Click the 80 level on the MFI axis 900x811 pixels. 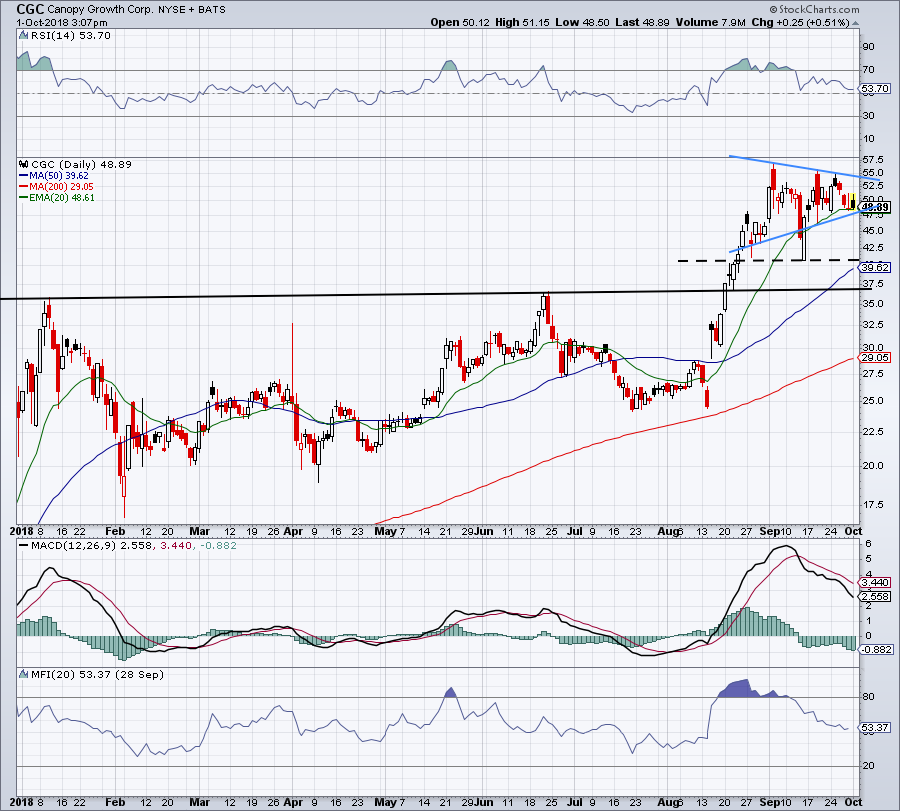click(x=869, y=697)
